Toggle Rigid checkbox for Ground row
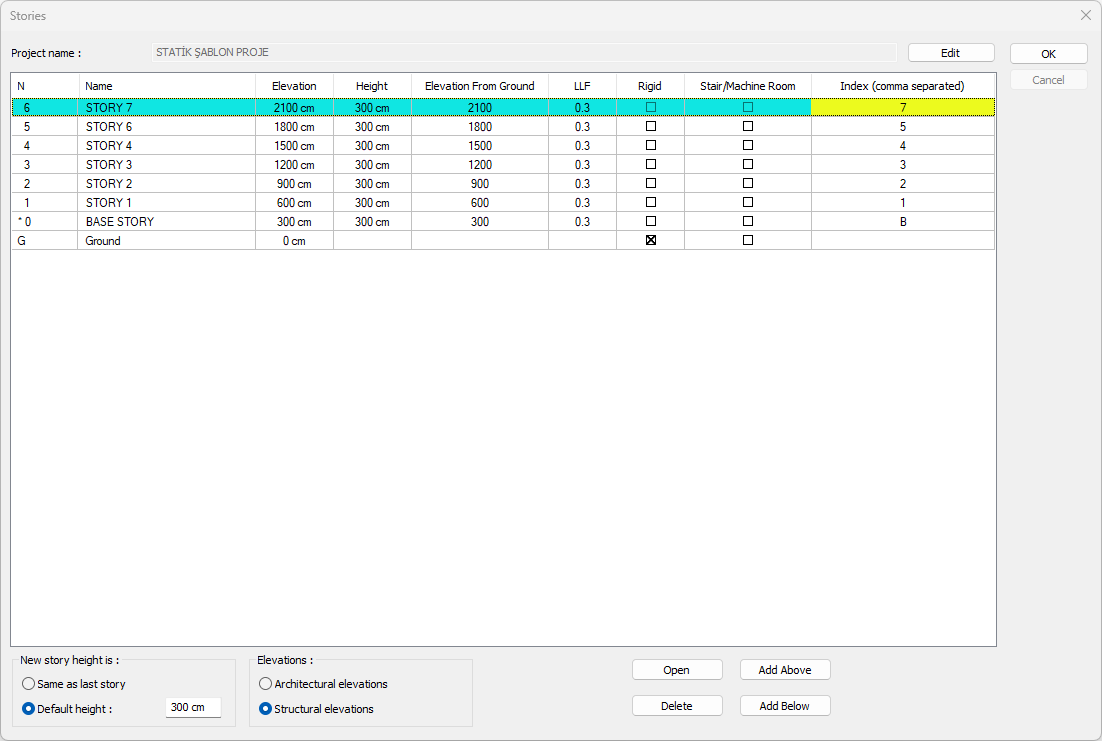 click(651, 241)
